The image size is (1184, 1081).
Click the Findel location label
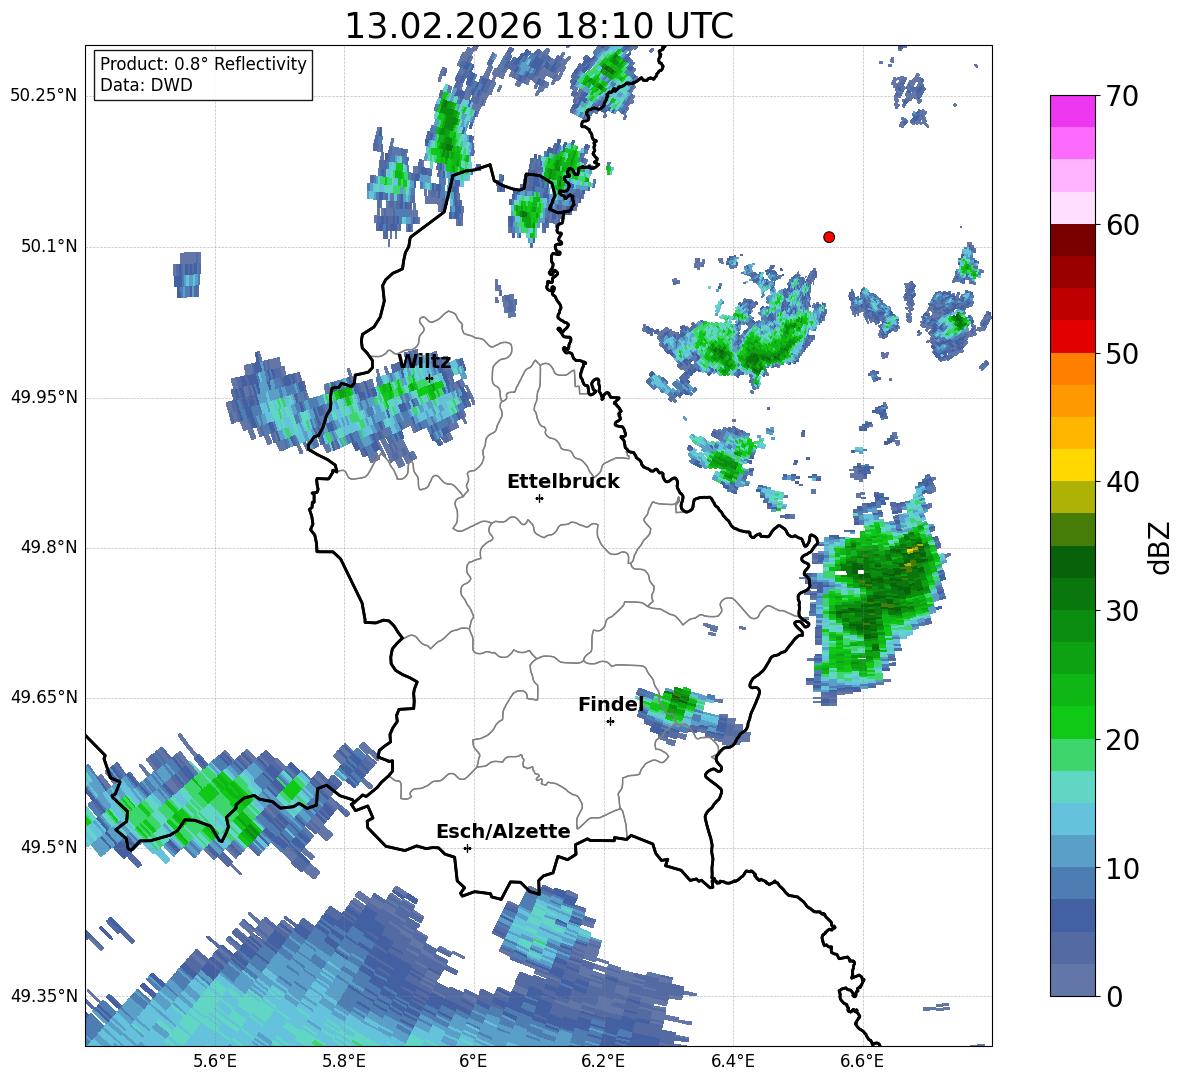coord(611,704)
